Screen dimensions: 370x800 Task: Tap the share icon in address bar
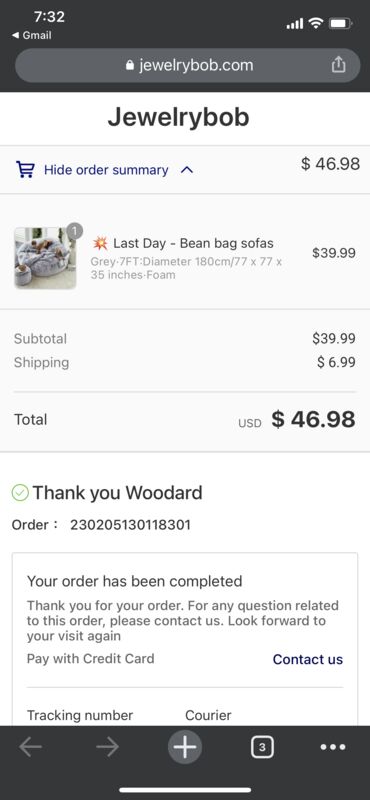338,65
